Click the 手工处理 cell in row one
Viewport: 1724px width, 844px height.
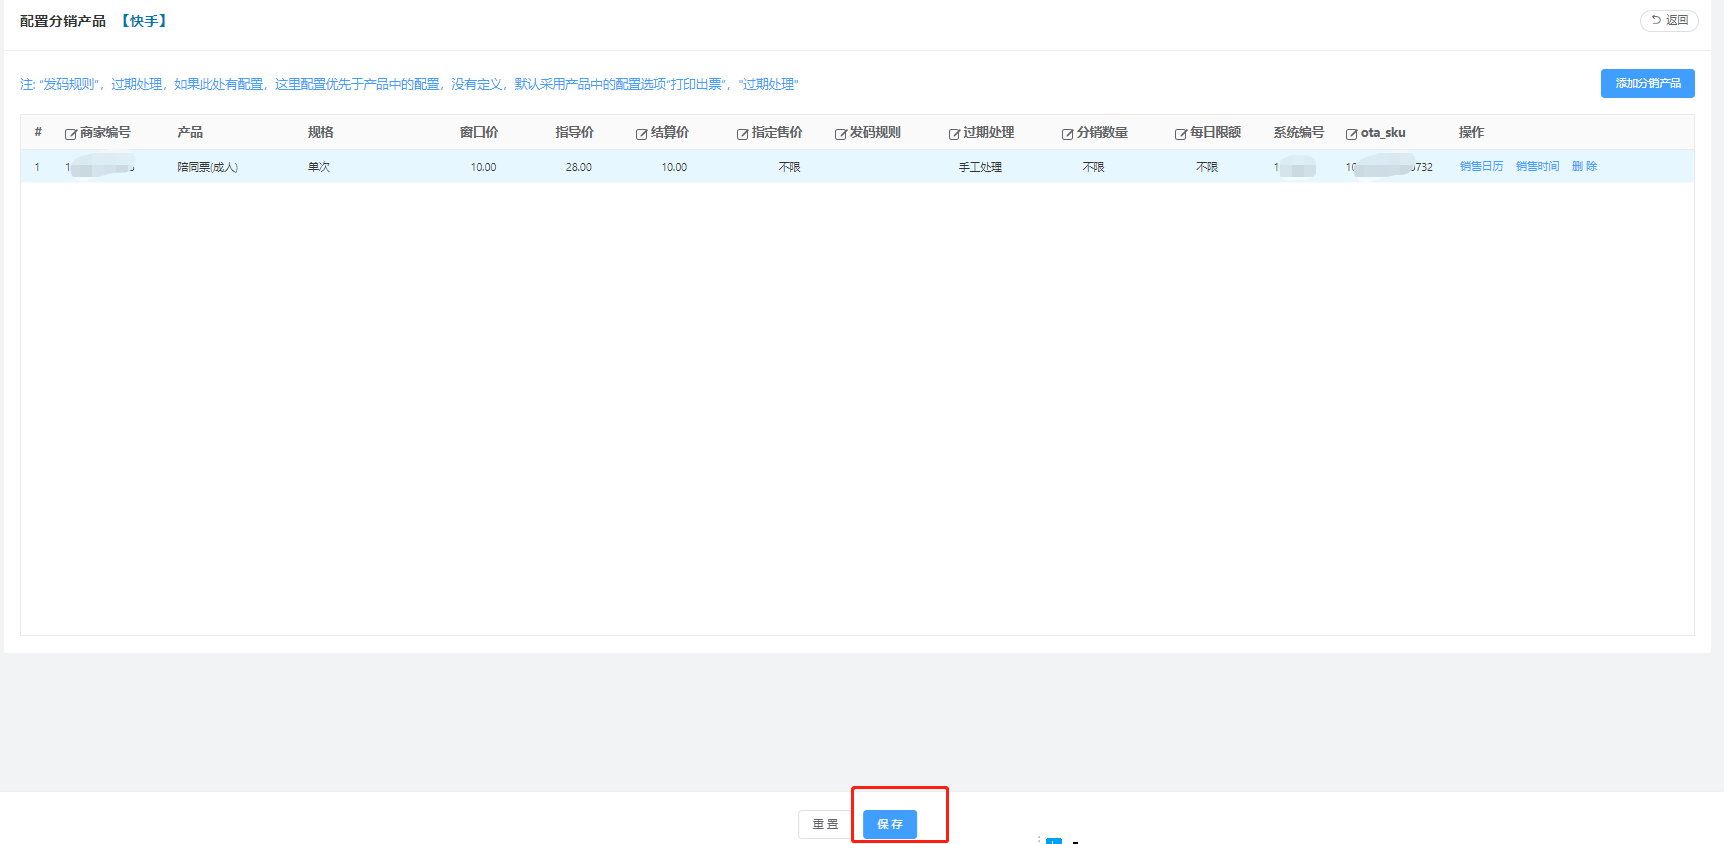pyautogui.click(x=980, y=167)
